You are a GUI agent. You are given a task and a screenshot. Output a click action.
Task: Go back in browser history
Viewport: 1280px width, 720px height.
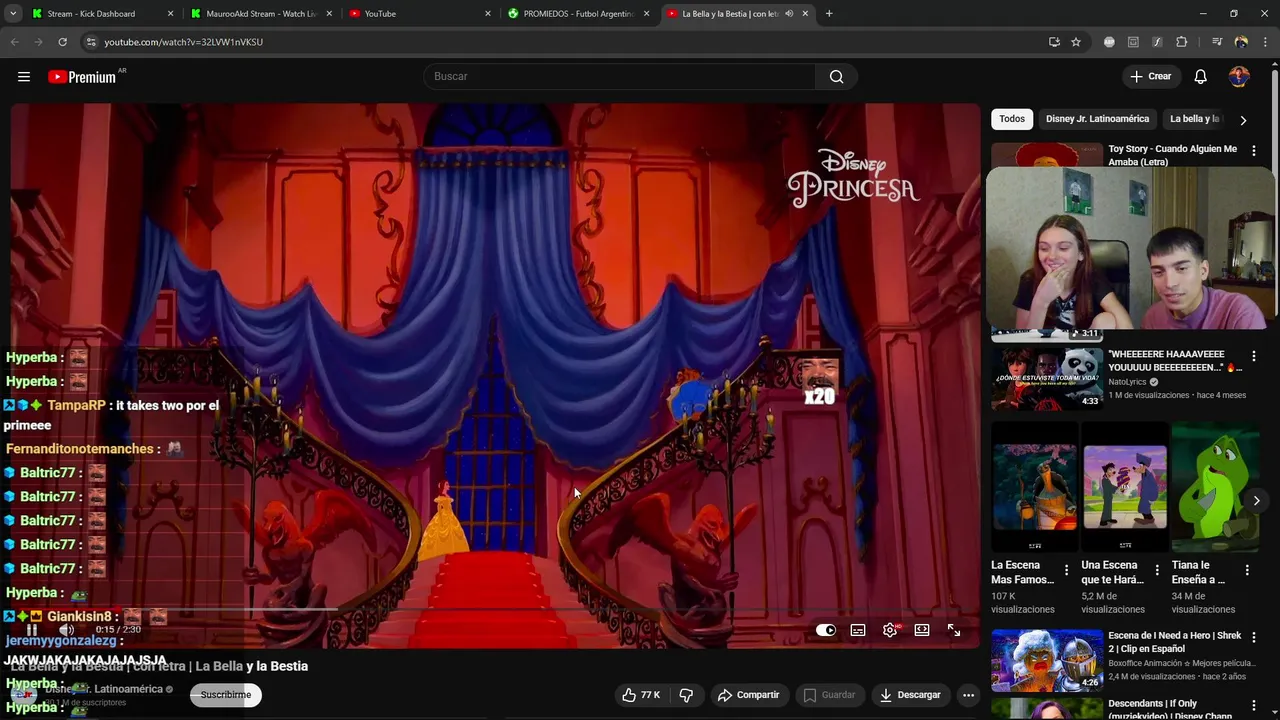pyautogui.click(x=14, y=42)
